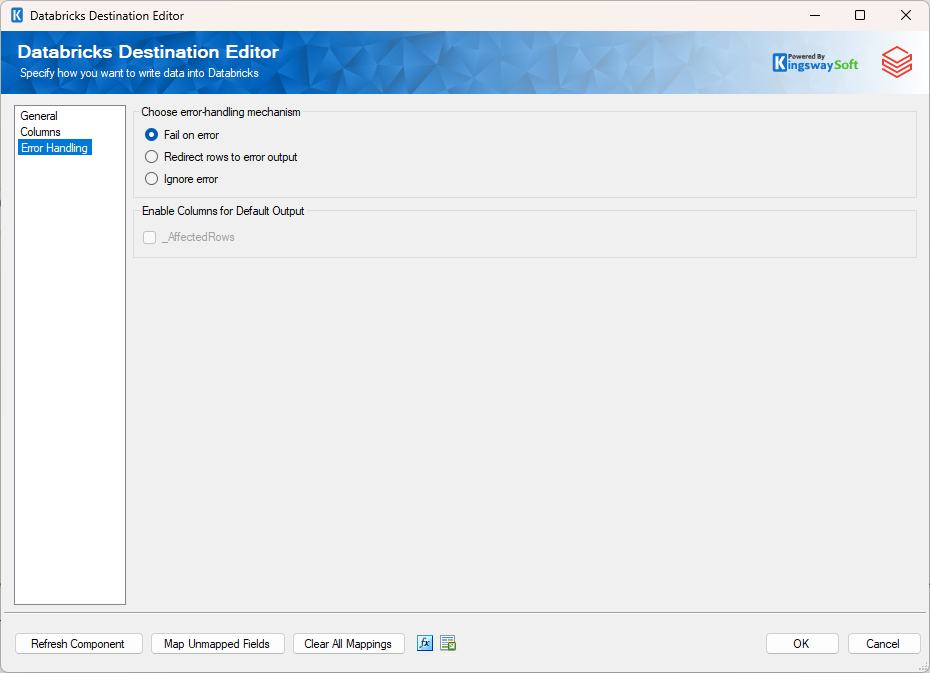Select the Ignore error radio button
Screen dimensions: 930x673
pyautogui.click(x=151, y=178)
